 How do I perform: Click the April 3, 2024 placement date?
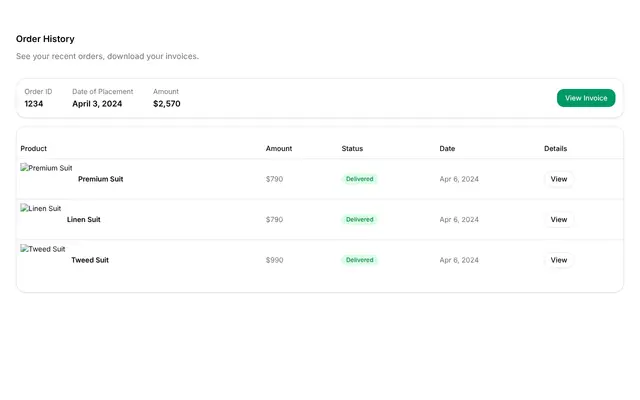[97, 104]
